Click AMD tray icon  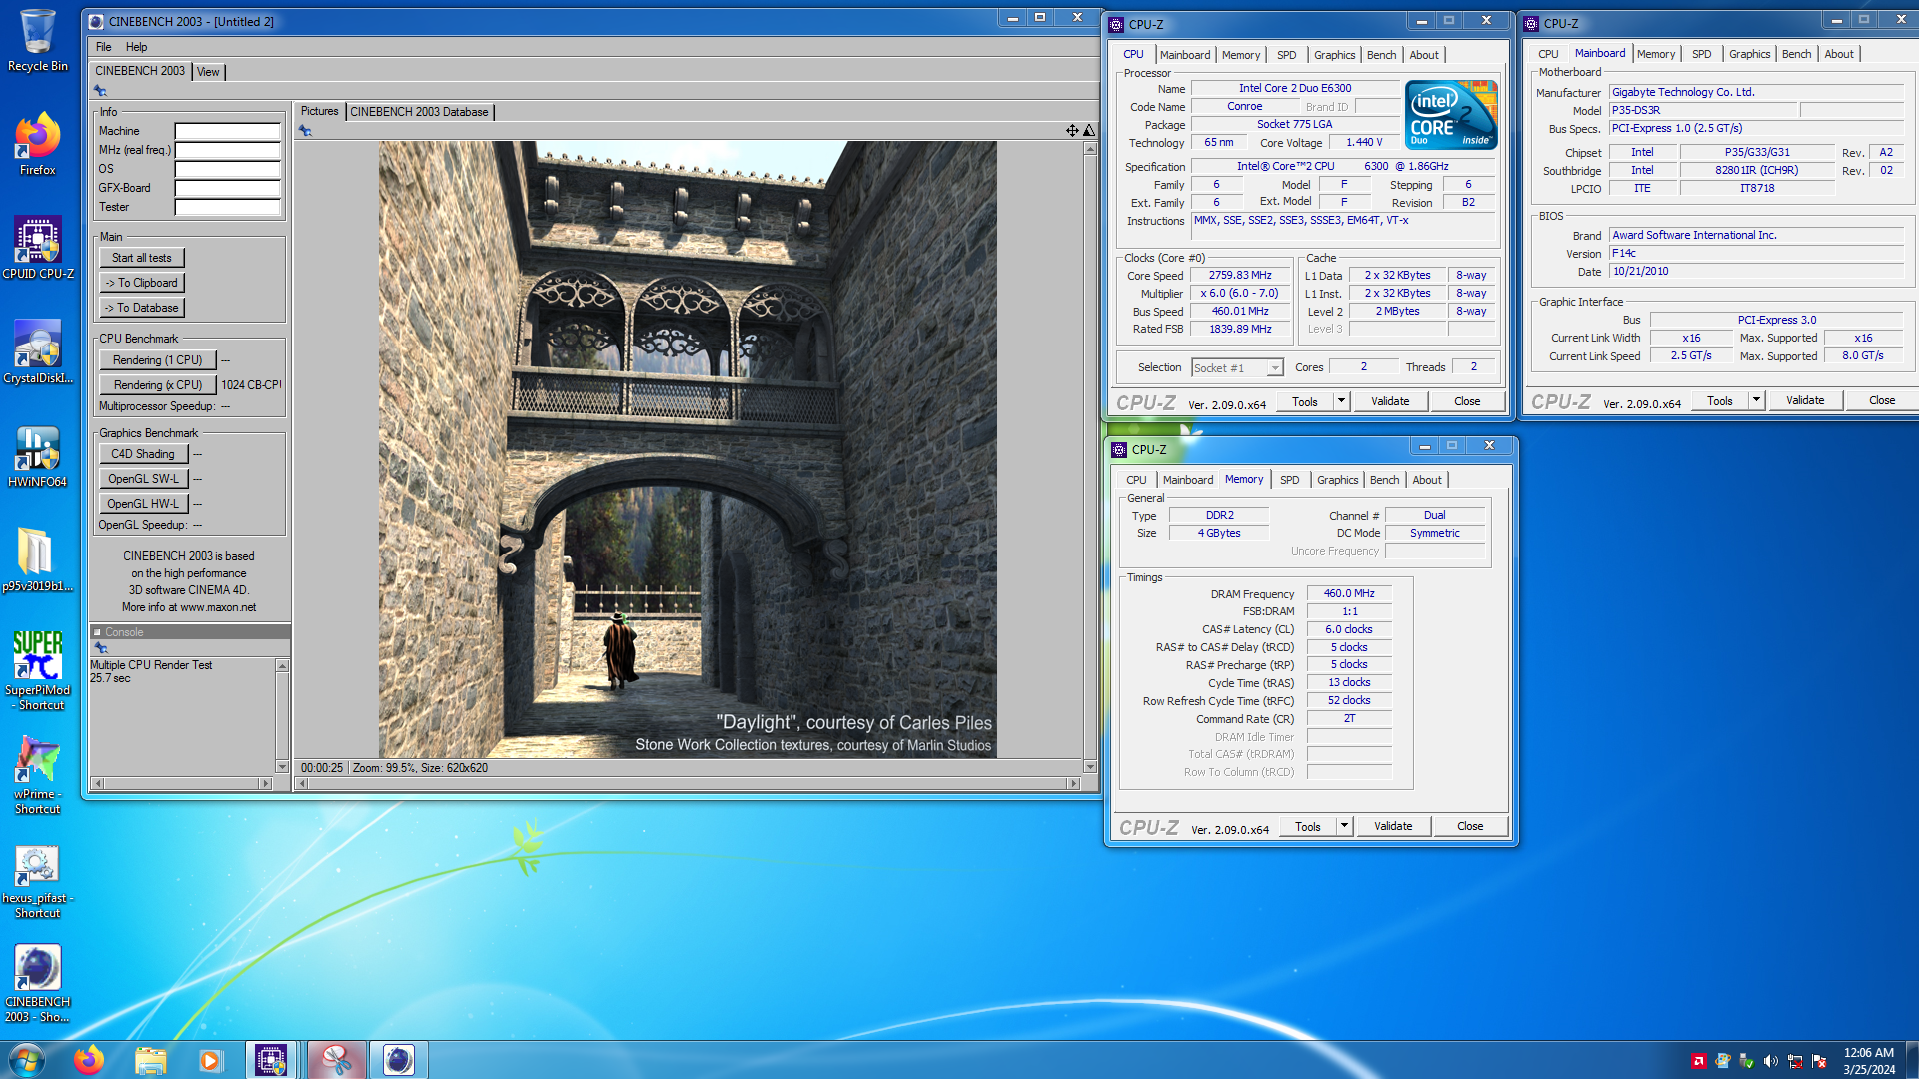(1699, 1061)
